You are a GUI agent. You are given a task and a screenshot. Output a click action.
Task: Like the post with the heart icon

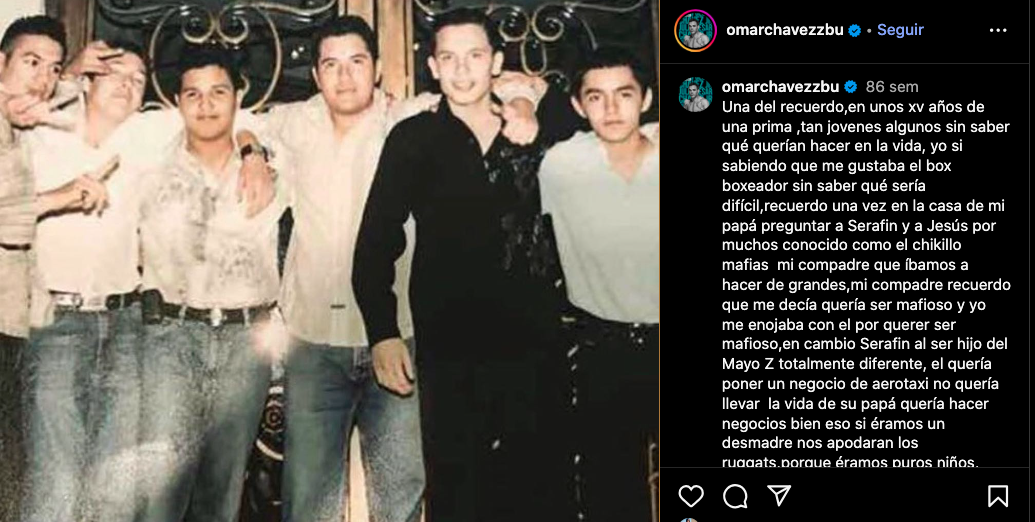[691, 496]
